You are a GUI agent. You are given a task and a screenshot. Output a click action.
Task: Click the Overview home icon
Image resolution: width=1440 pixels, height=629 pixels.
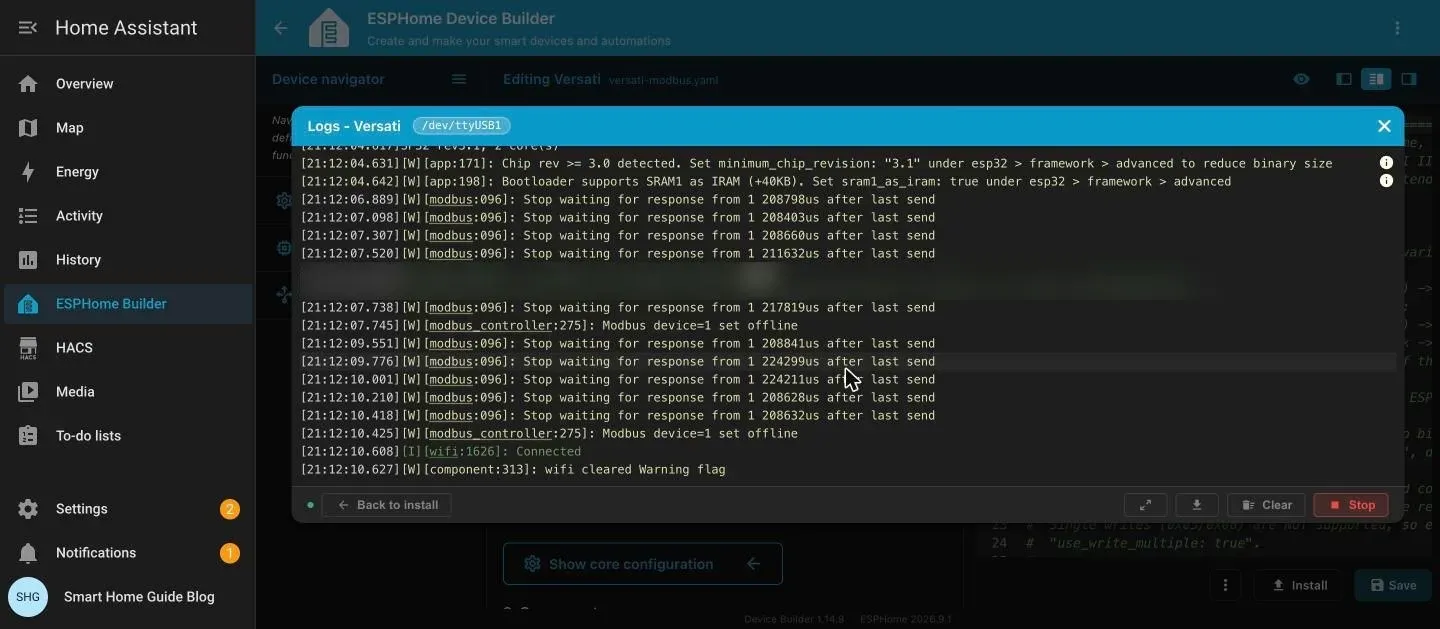(x=28, y=84)
